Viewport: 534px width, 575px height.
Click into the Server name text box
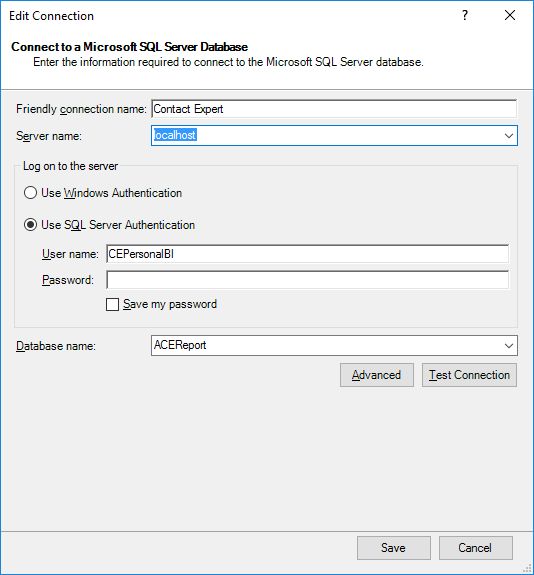tap(326, 136)
